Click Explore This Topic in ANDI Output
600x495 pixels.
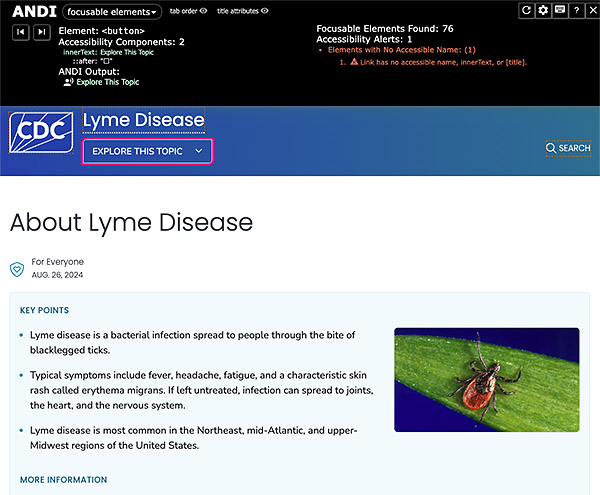tap(108, 82)
